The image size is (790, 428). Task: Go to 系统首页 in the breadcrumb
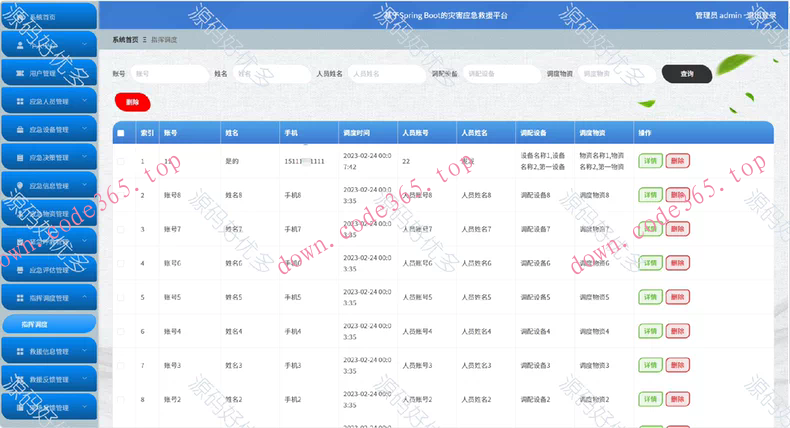pos(125,39)
